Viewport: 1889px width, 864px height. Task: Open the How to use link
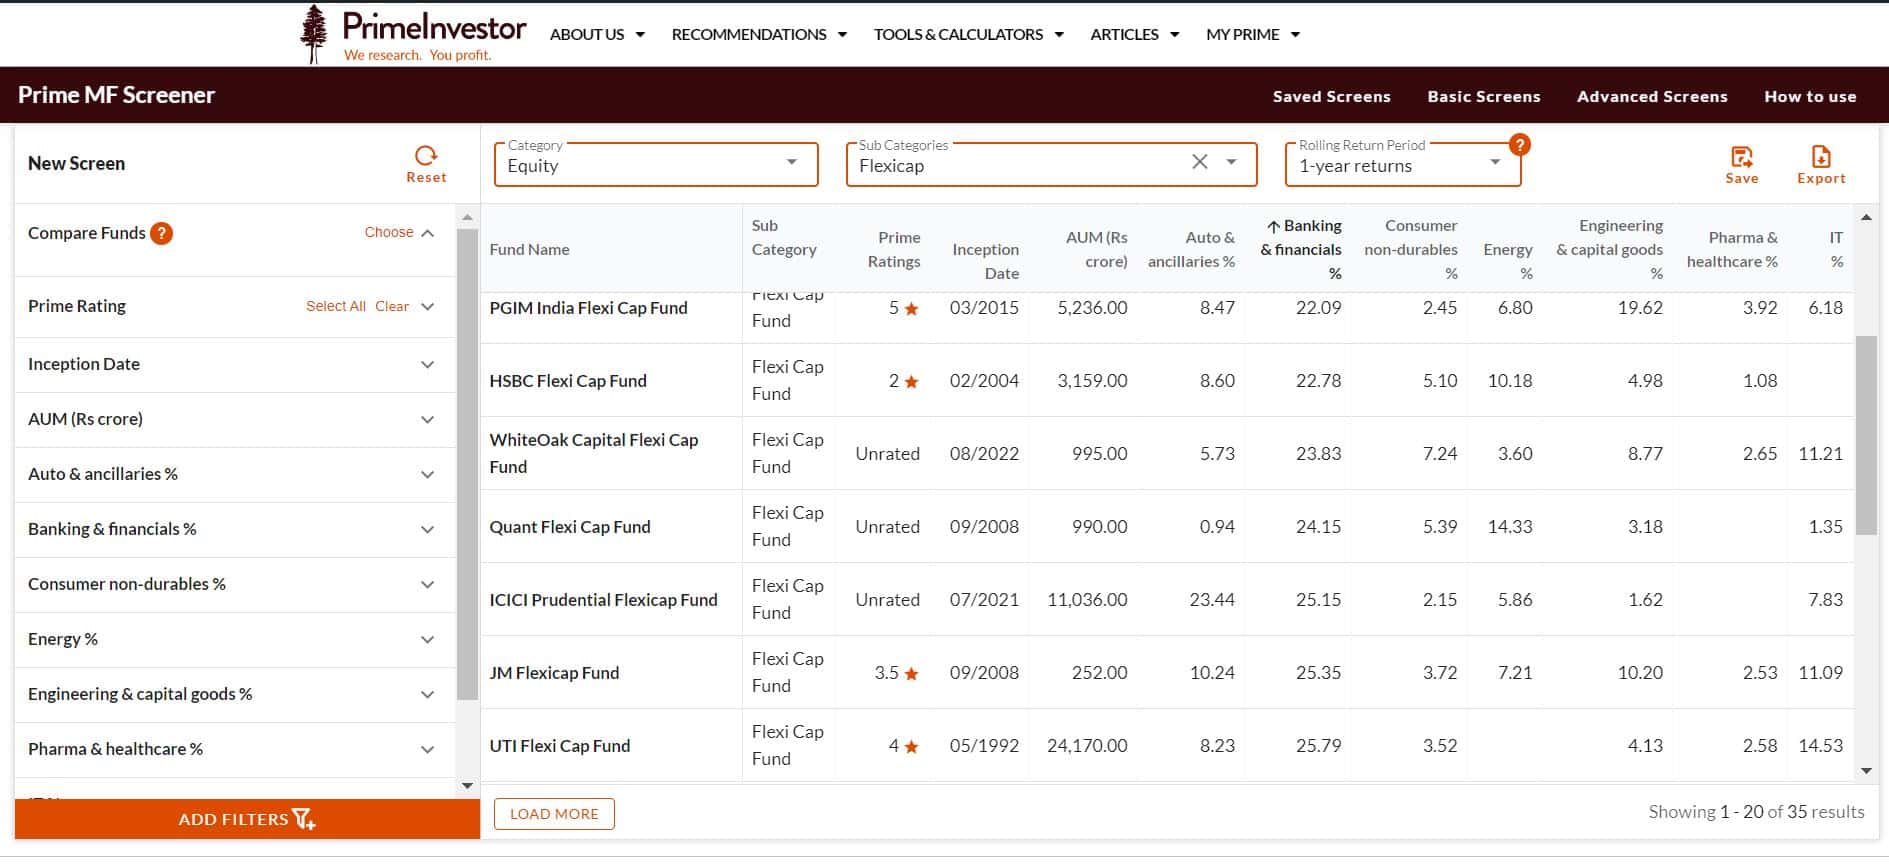(x=1810, y=97)
